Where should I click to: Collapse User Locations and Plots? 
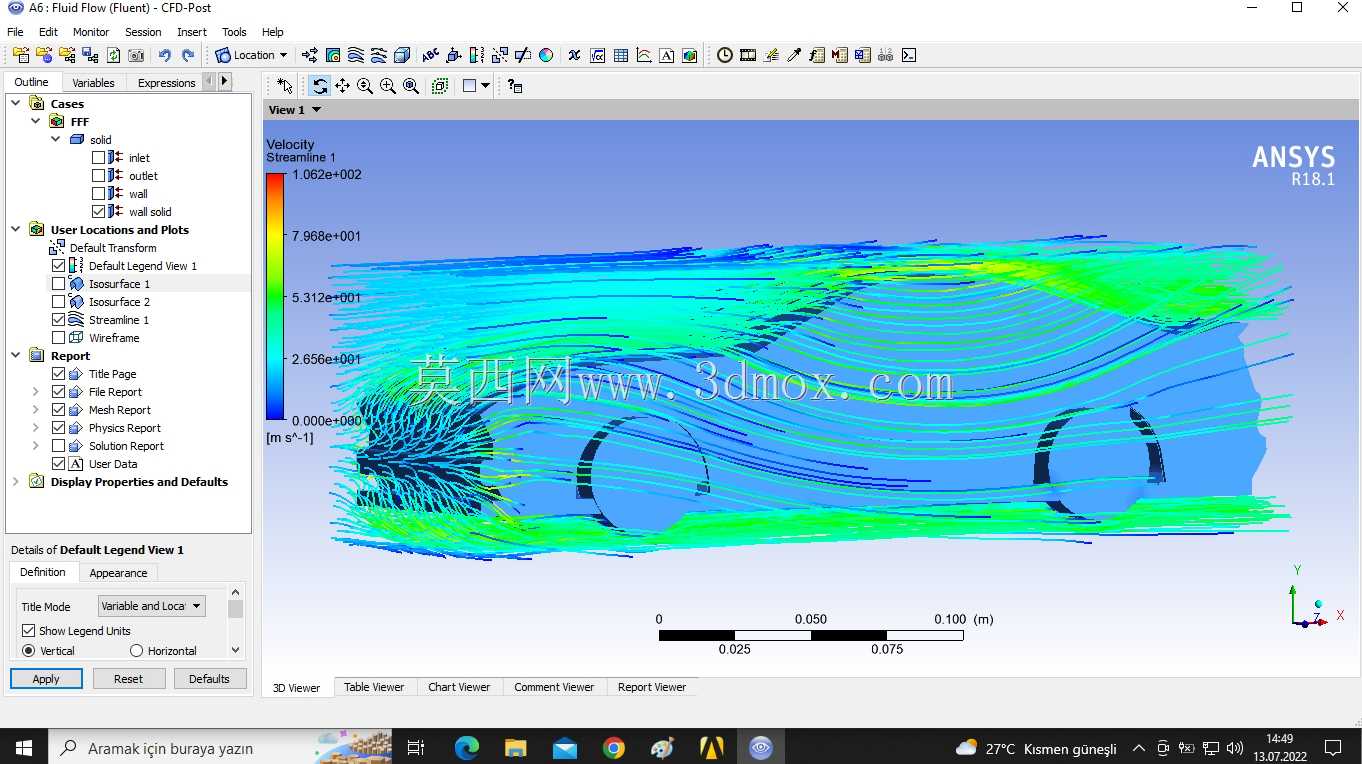pyautogui.click(x=16, y=229)
